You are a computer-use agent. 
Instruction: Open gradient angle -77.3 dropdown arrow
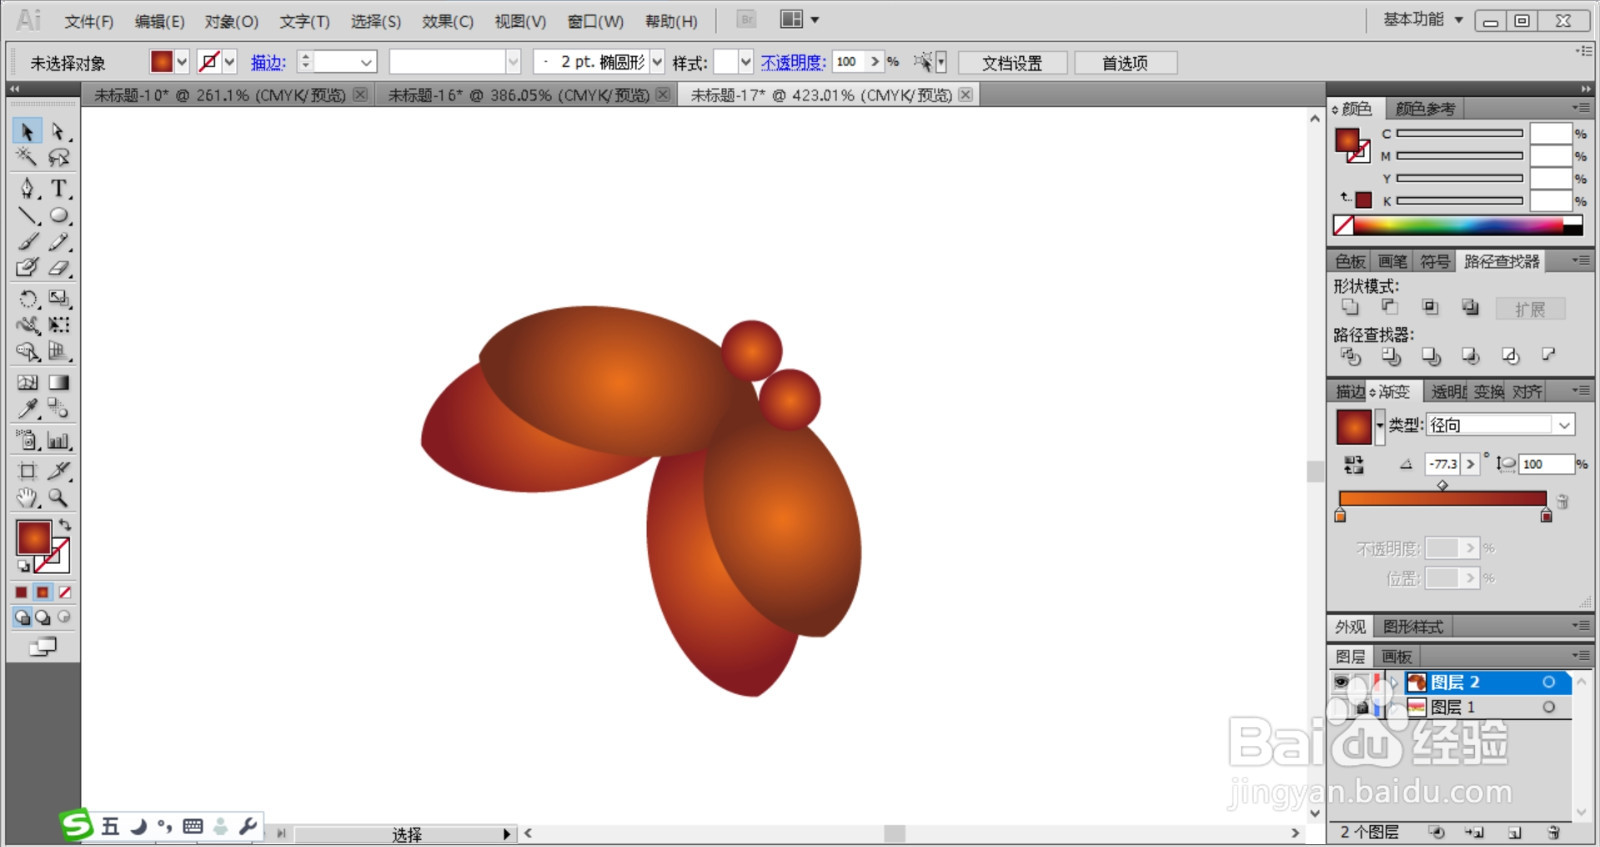tap(1470, 464)
